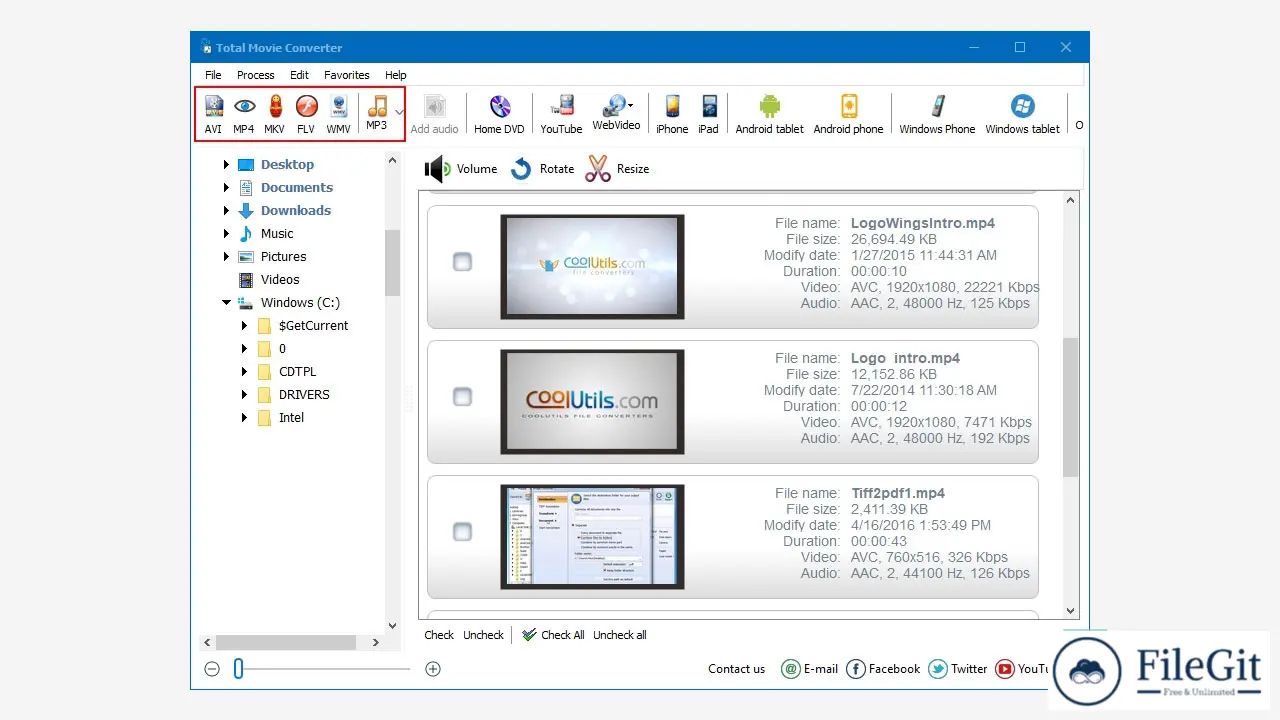Open the Resize scissors tool
The height and width of the screenshot is (720, 1280).
tap(617, 169)
